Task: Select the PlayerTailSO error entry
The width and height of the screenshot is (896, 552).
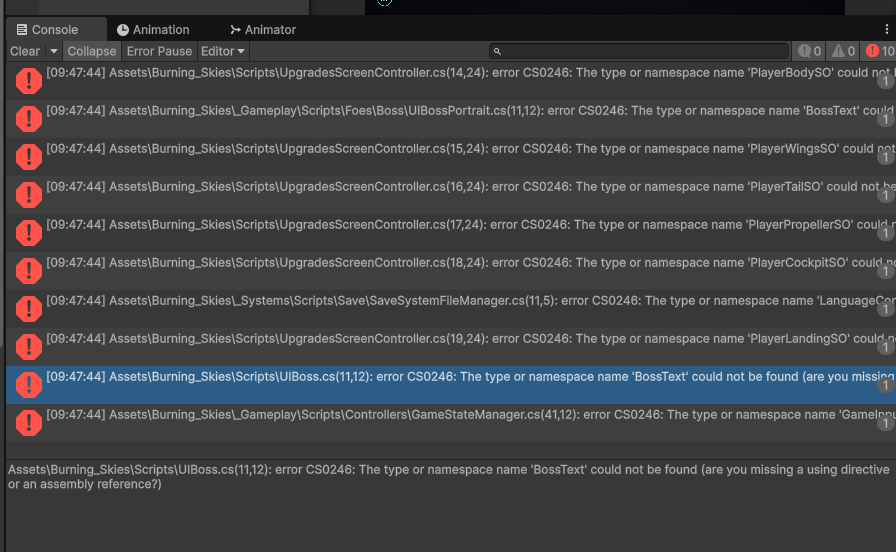Action: point(451,194)
